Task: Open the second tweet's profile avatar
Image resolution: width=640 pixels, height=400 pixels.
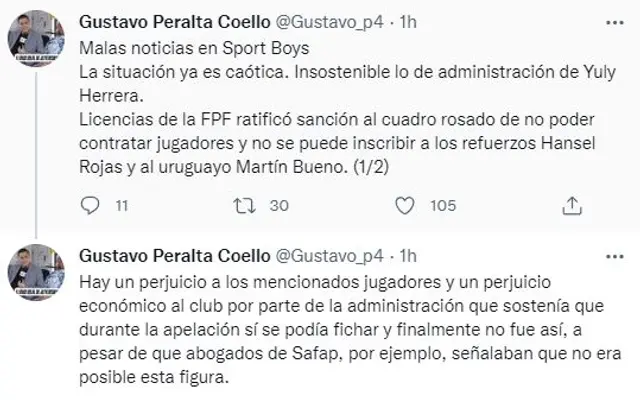Action: coord(37,270)
